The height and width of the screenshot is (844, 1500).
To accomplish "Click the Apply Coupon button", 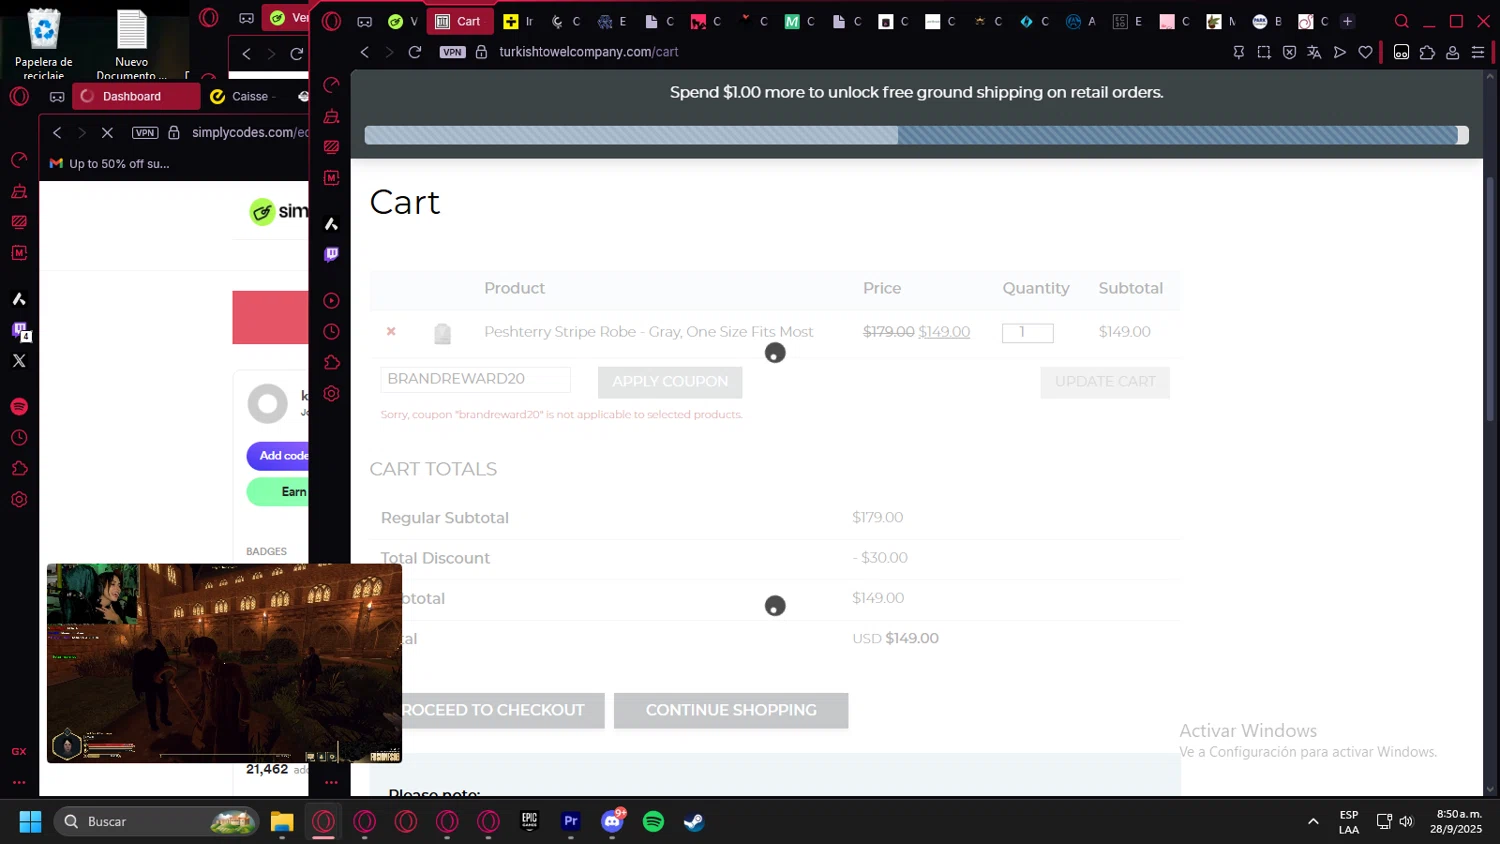I will click(670, 382).
